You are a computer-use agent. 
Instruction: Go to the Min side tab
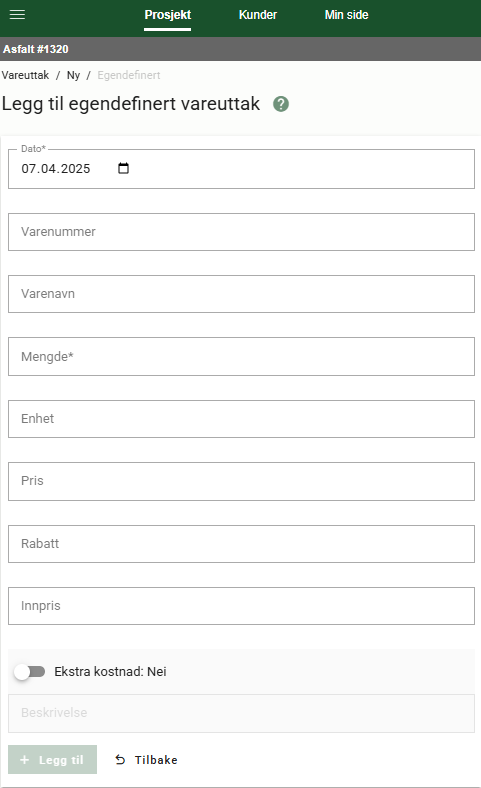(x=346, y=15)
